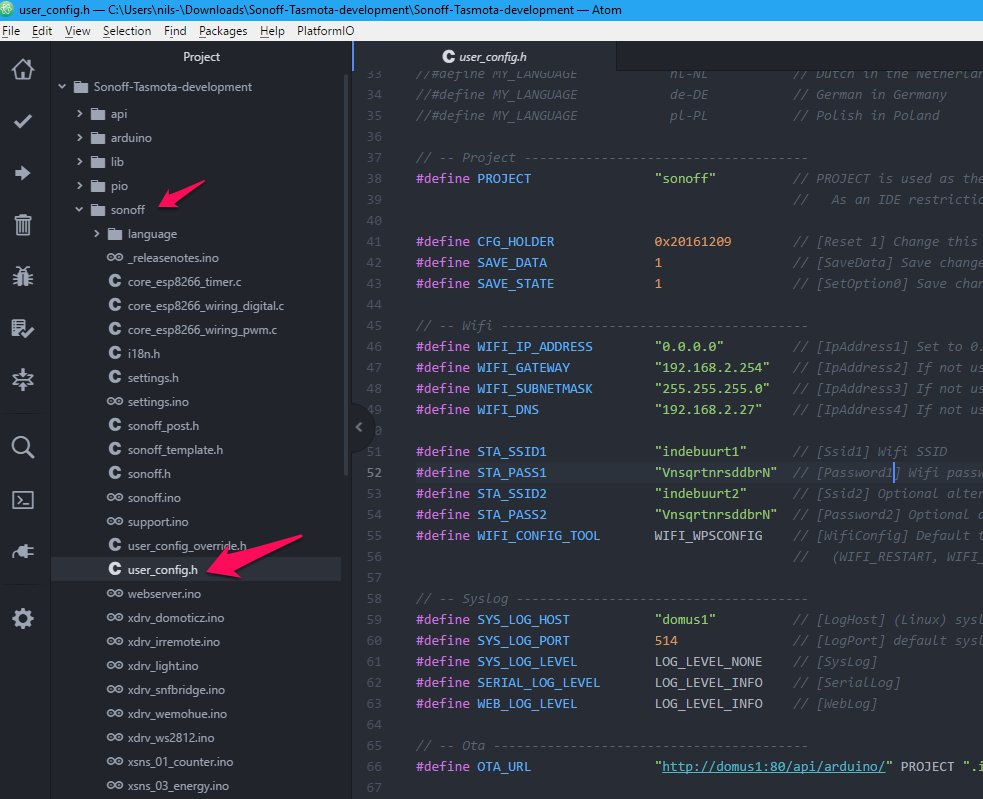This screenshot has width=983, height=799.
Task: Click the SYS_LOG_PORT value 514
Action: [x=666, y=640]
